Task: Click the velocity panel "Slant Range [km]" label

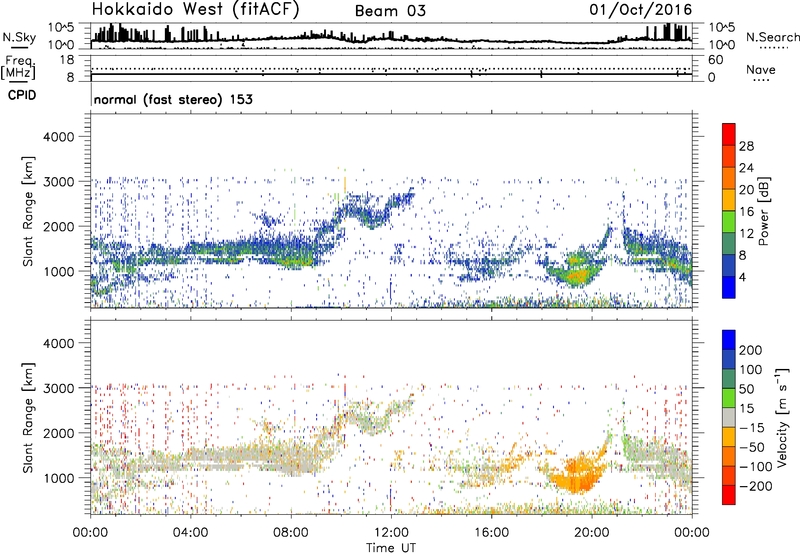Action: pos(28,418)
